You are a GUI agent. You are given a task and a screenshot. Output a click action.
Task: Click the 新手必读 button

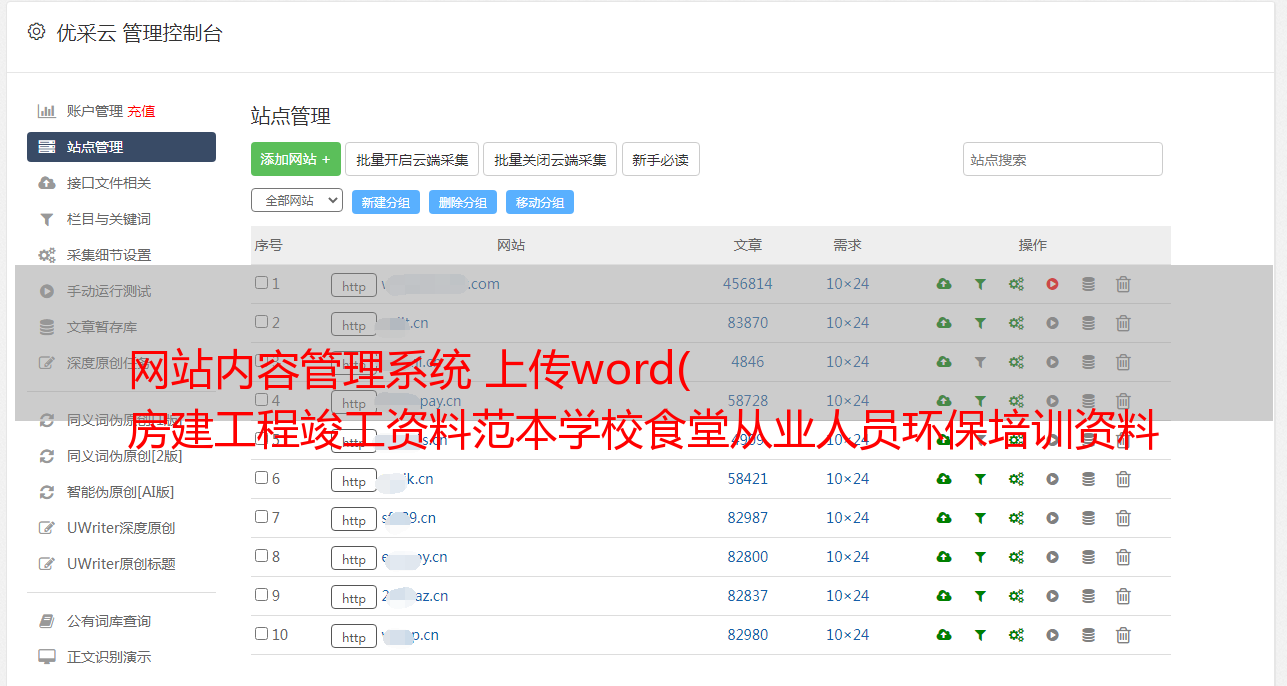[x=660, y=159]
